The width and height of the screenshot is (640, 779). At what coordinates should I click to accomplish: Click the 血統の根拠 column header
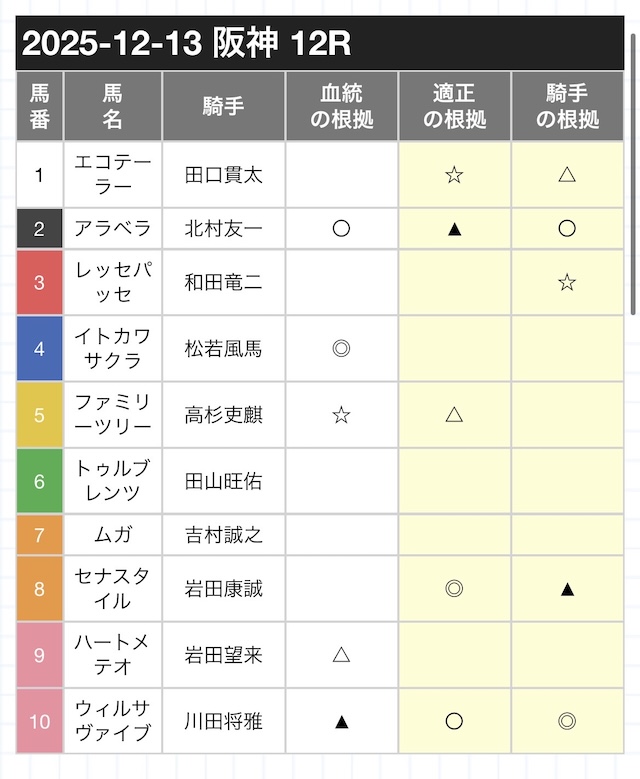point(341,107)
